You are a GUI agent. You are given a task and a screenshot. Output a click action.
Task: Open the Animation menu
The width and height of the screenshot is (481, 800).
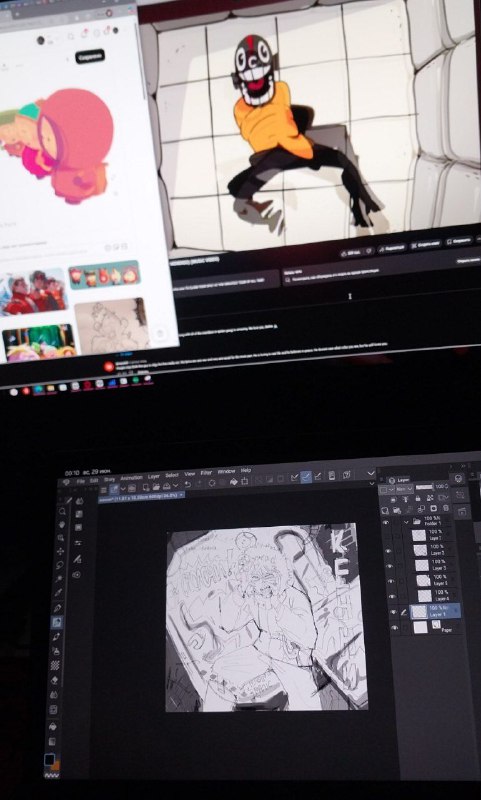coord(131,478)
